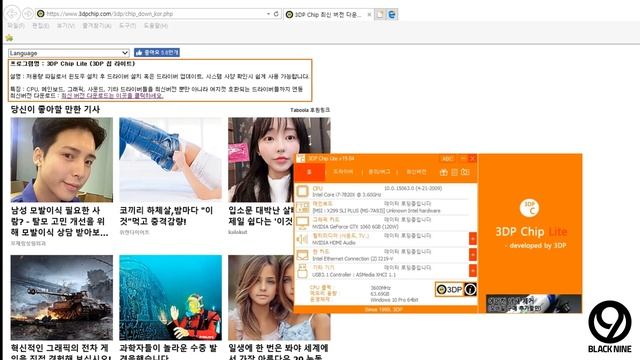Open the tank battle article thumbnail
The width and height of the screenshot is (640, 360).
point(62,298)
